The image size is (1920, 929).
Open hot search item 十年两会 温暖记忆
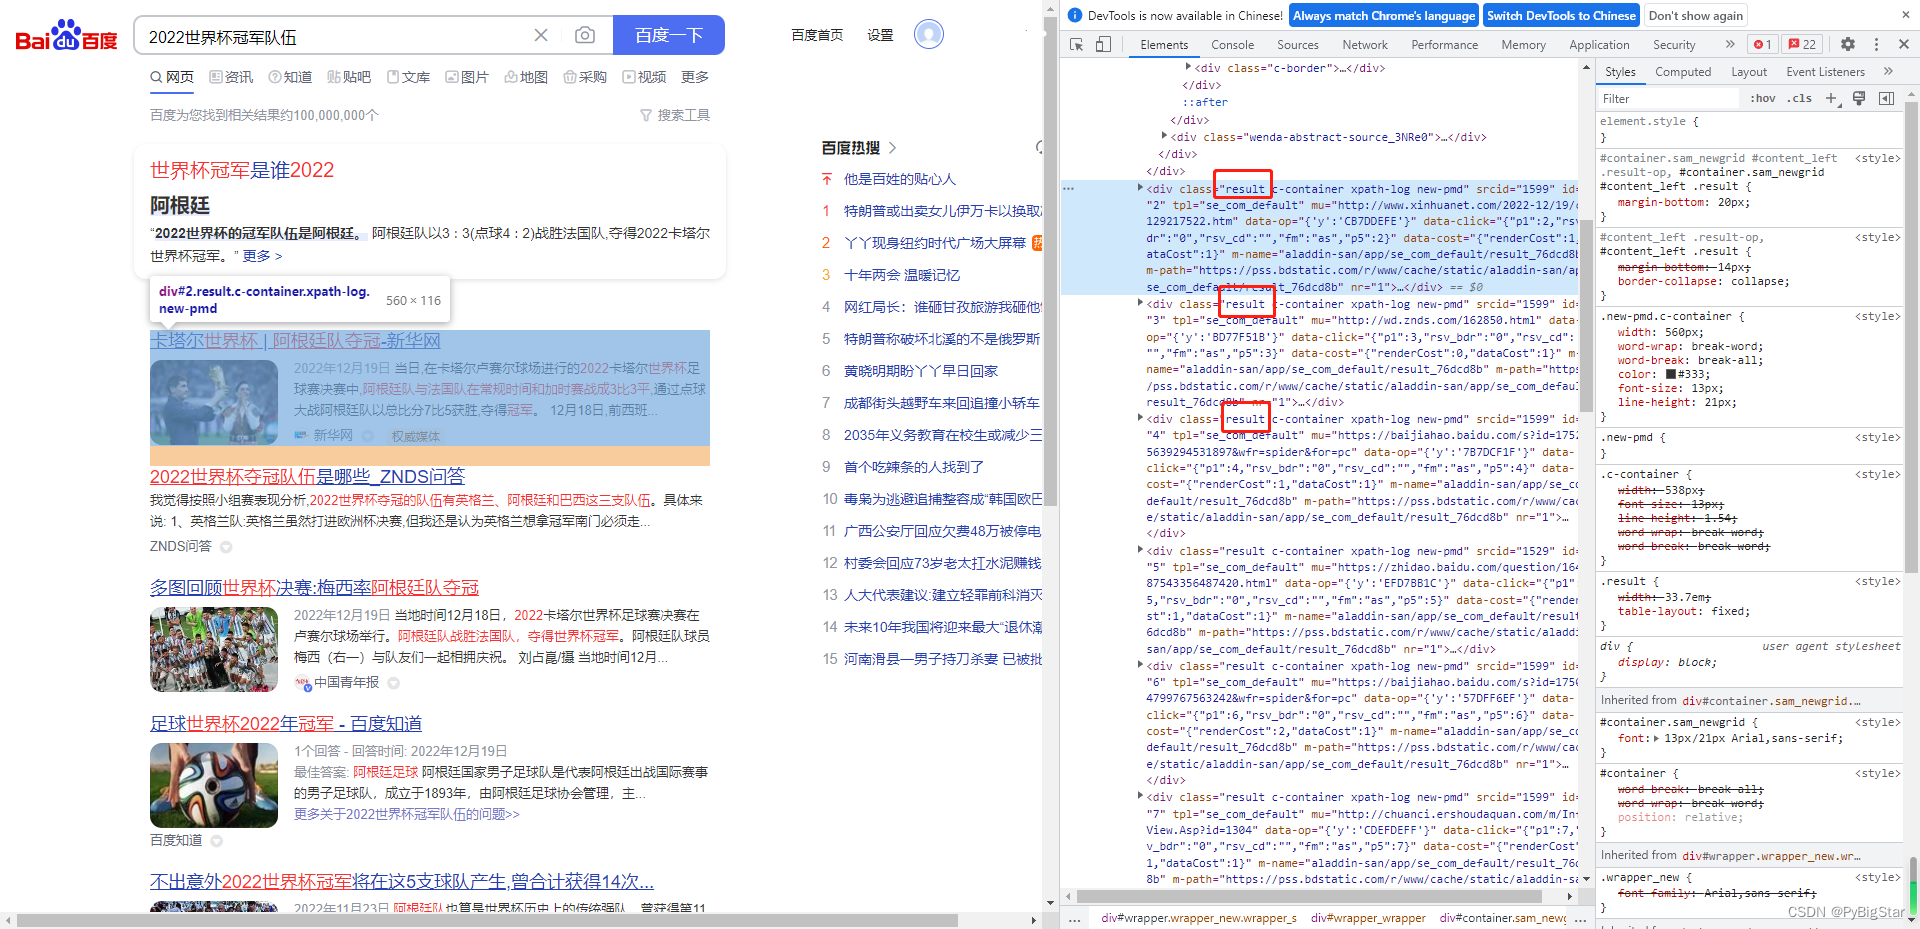pos(902,275)
